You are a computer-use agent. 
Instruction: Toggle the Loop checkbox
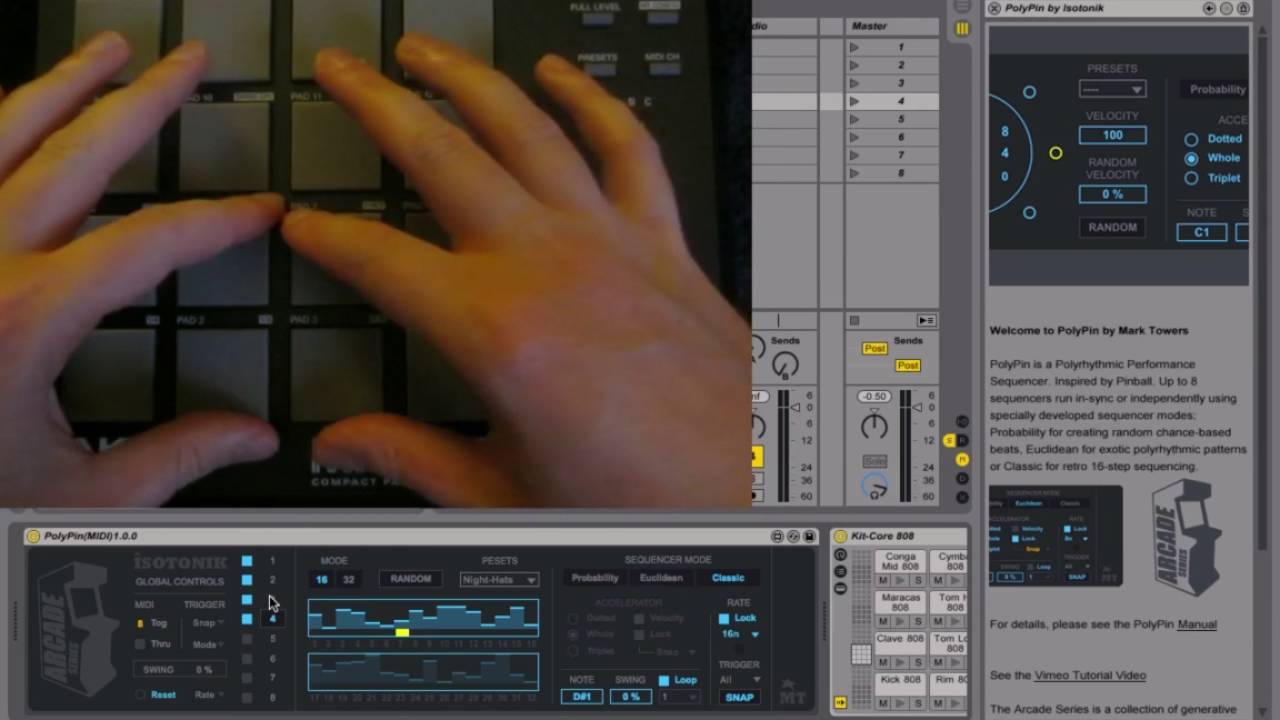click(x=663, y=680)
